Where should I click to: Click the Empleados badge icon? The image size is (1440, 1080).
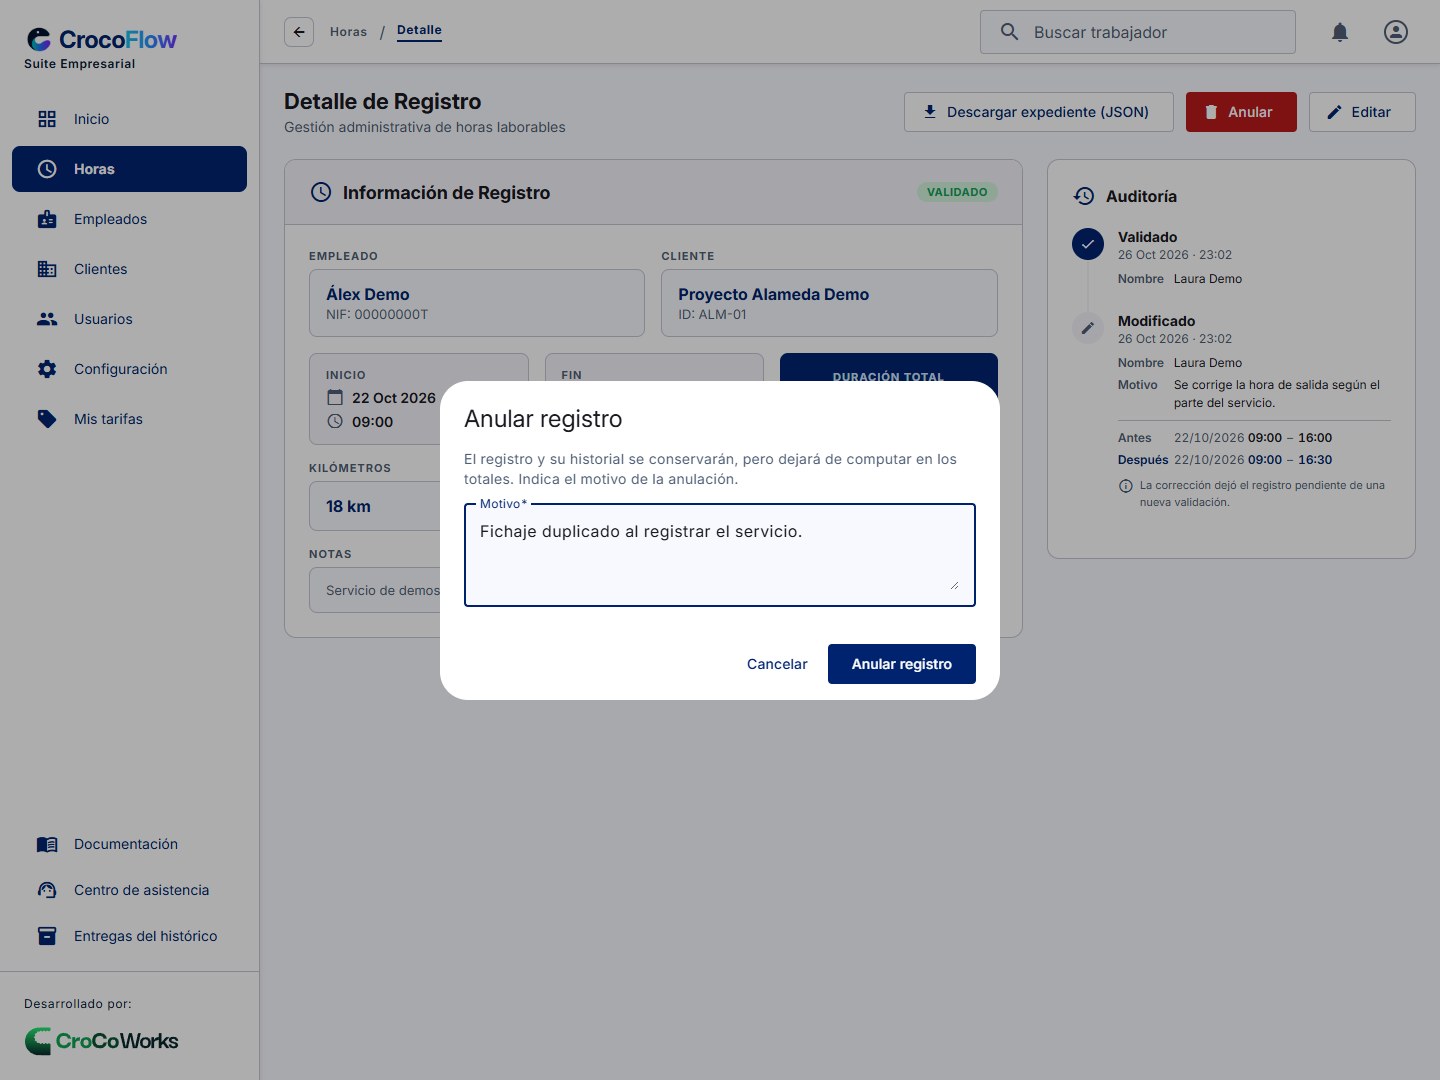47,219
